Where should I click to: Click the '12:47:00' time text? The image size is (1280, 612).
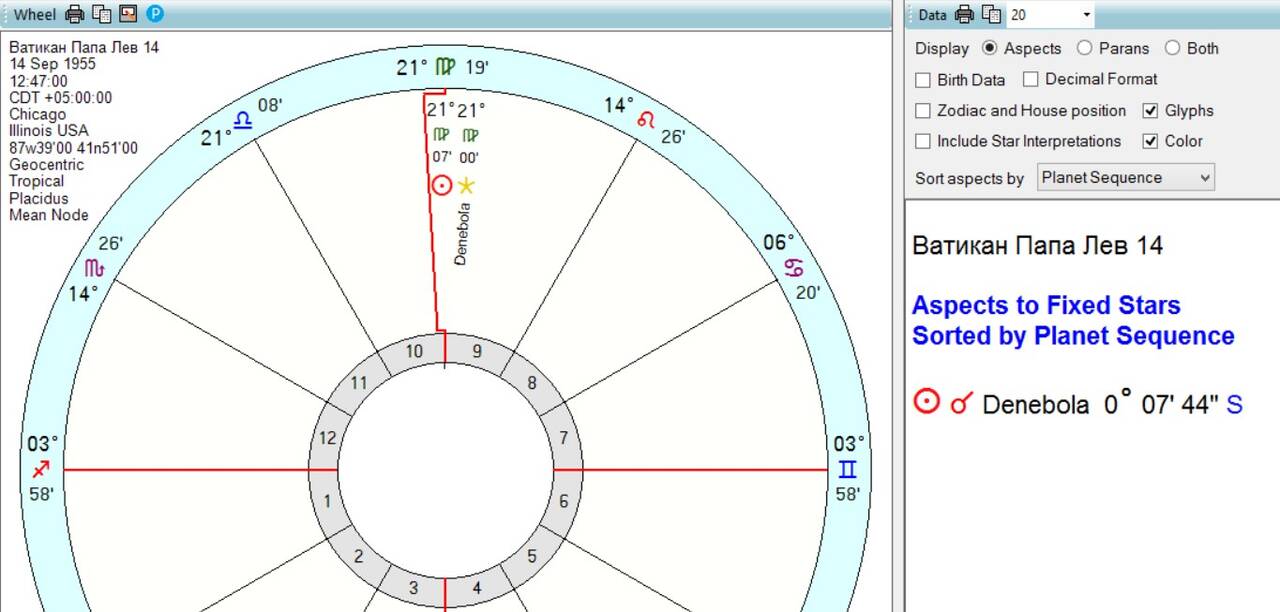point(39,81)
